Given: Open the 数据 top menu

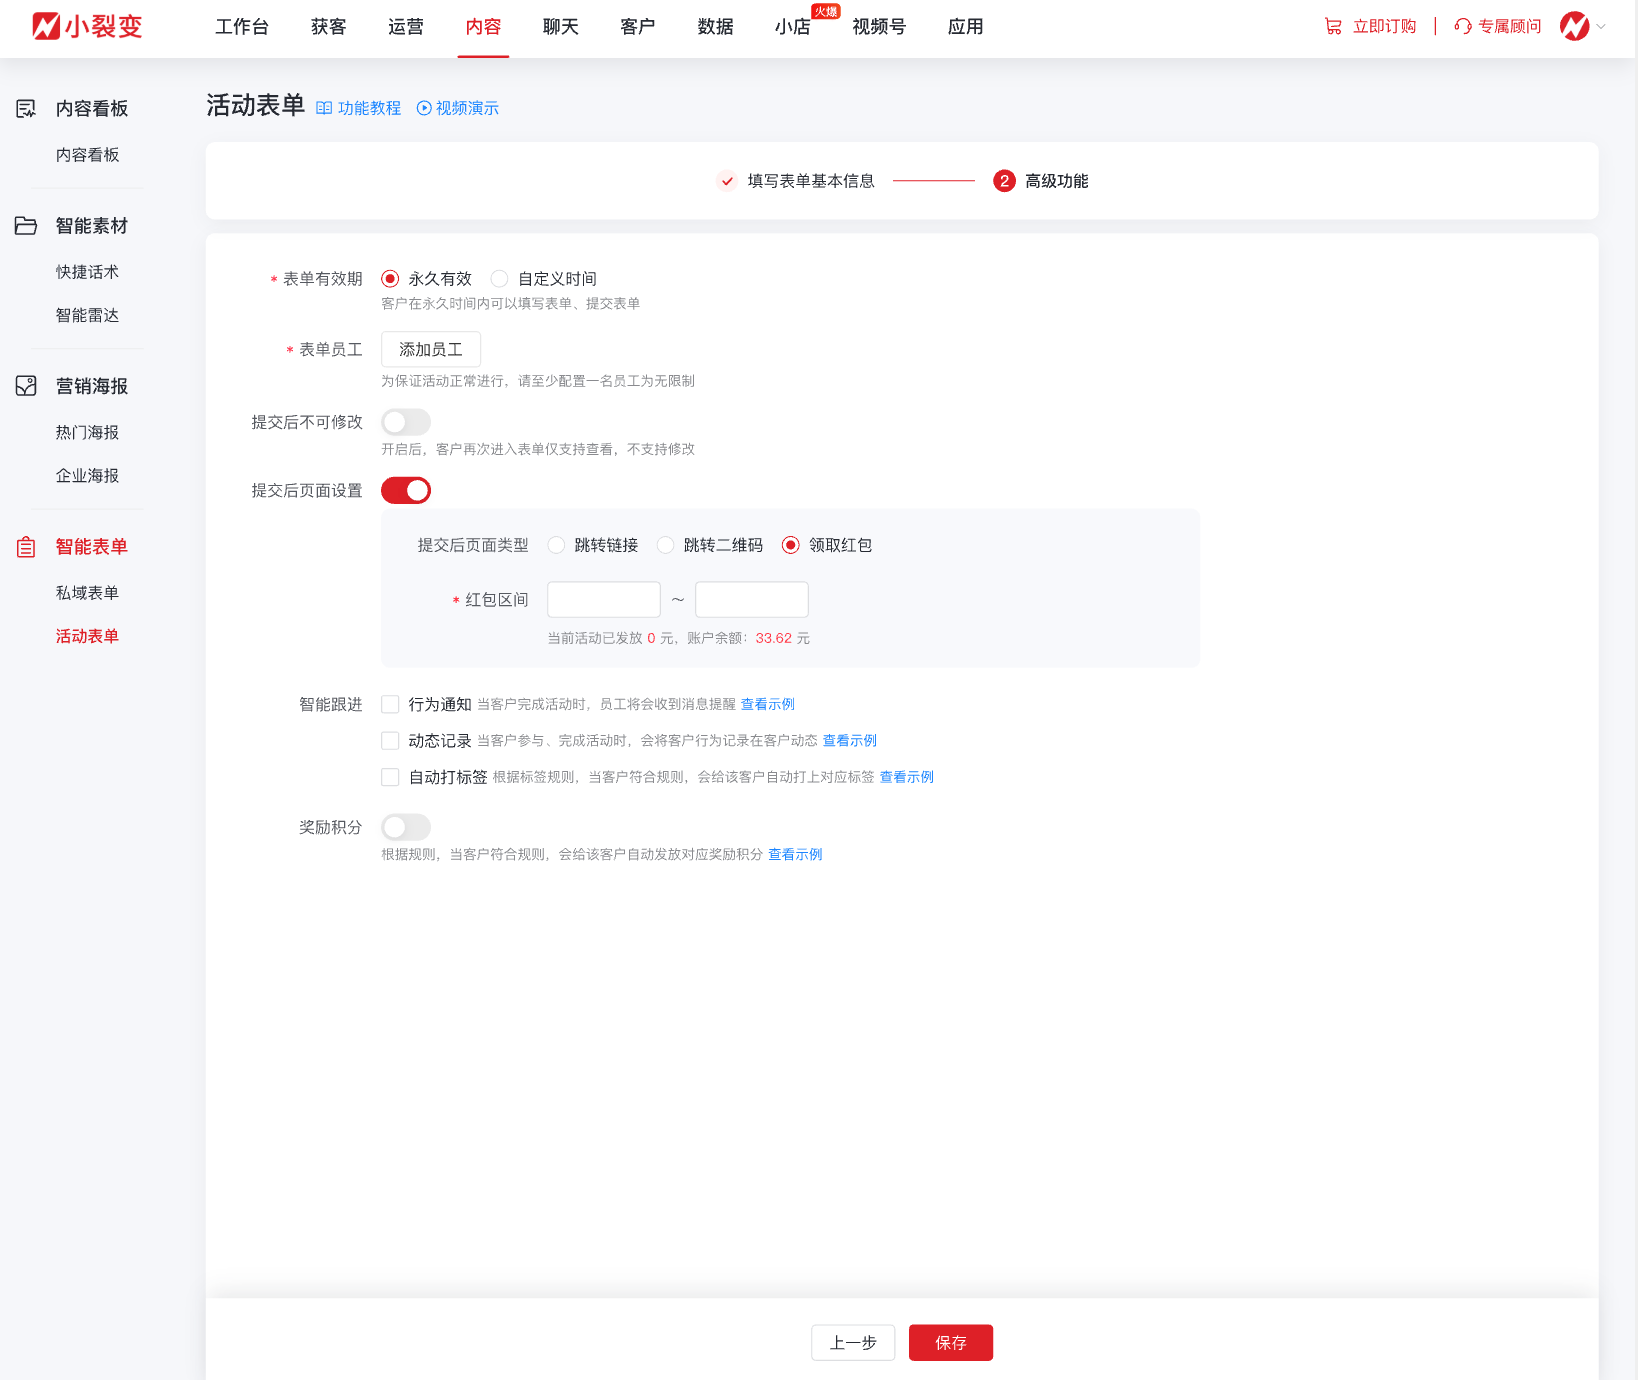Looking at the screenshot, I should tap(716, 27).
